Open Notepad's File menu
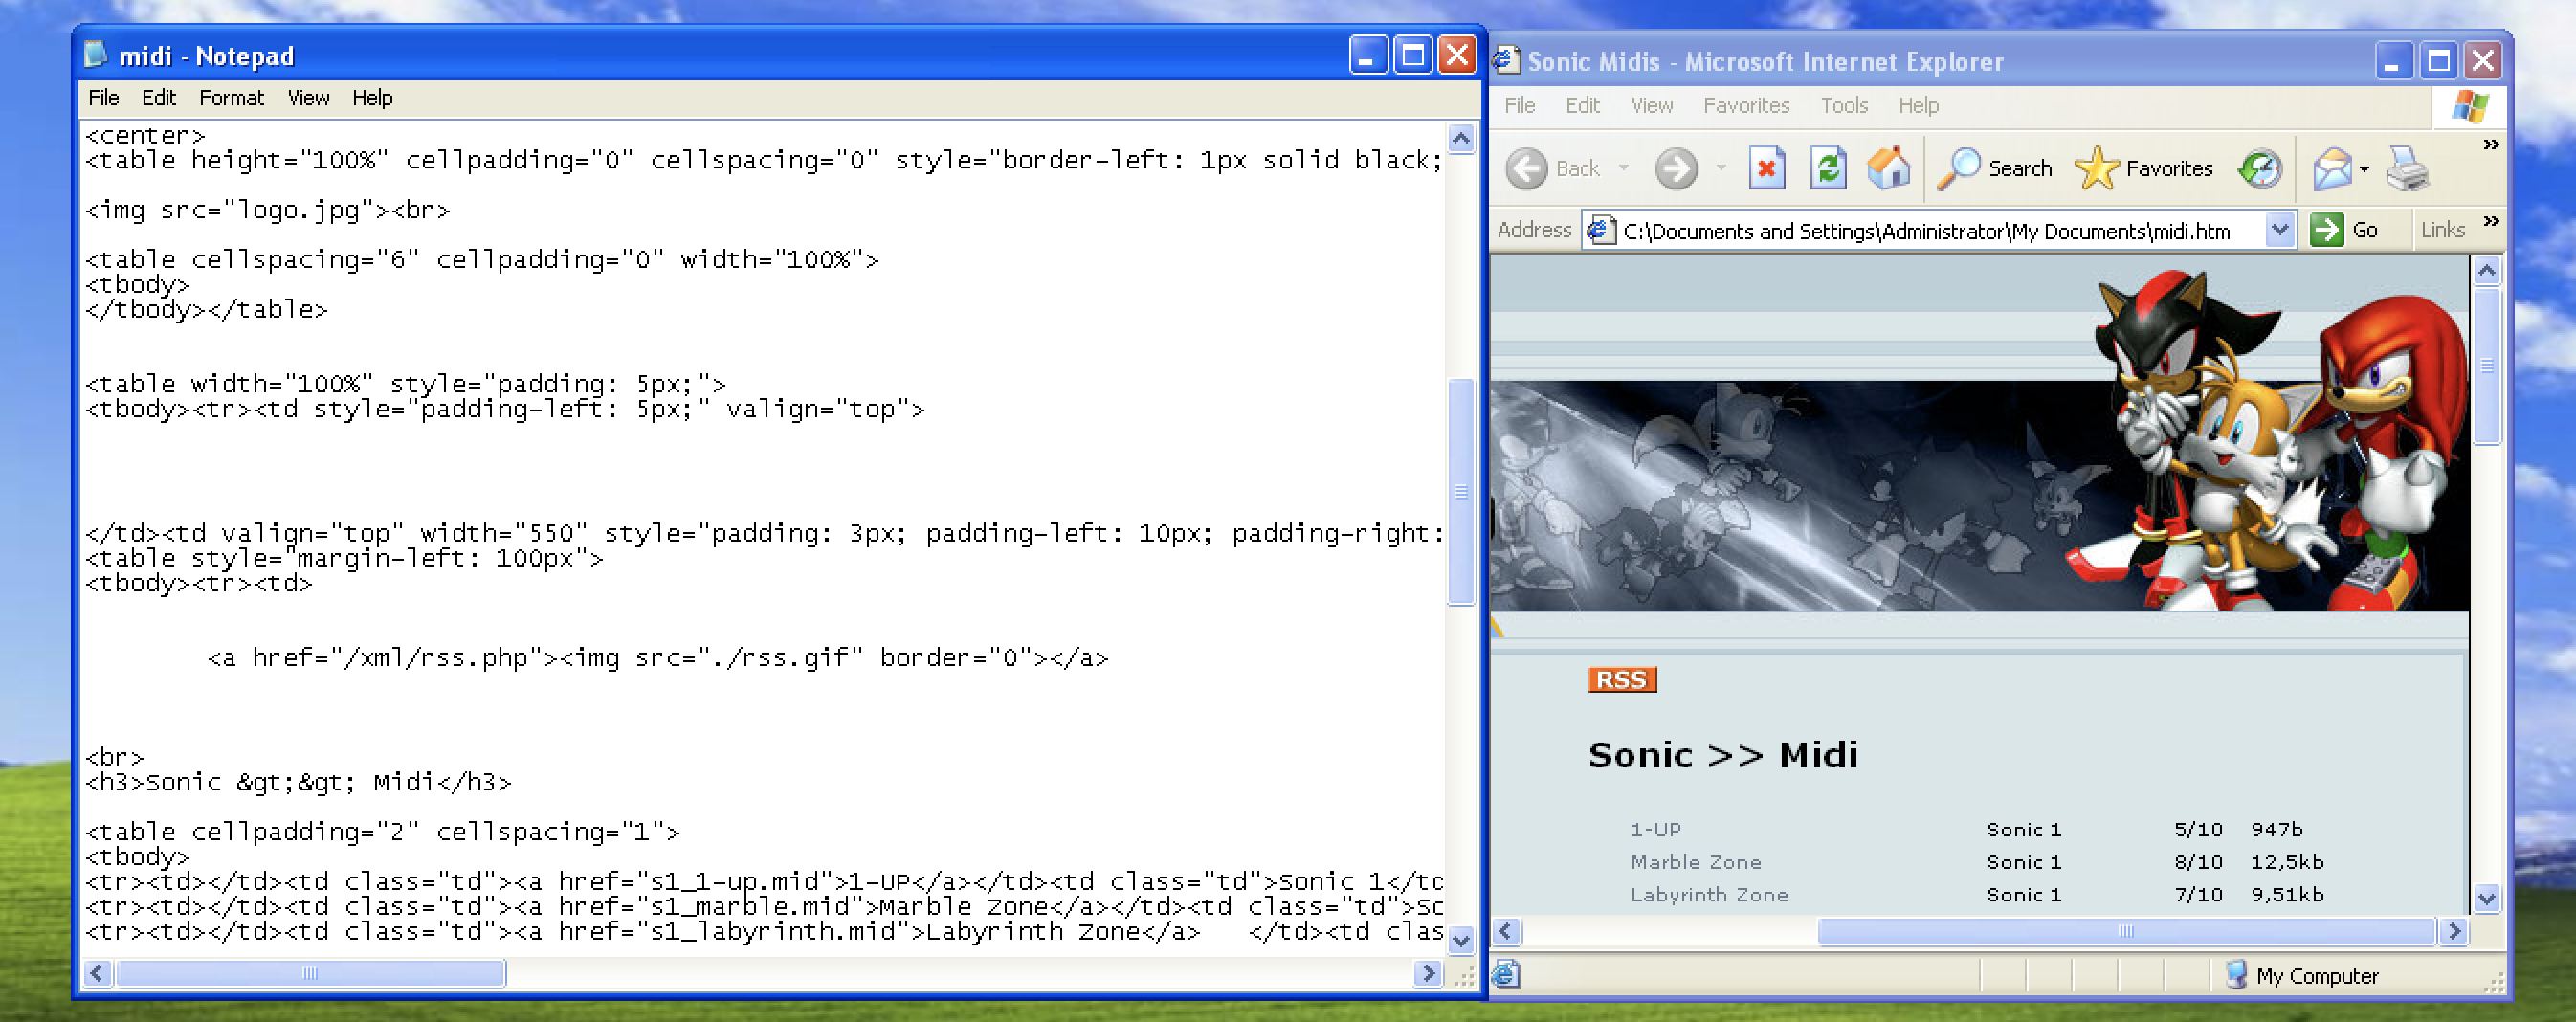Image resolution: width=2576 pixels, height=1022 pixels. point(103,98)
